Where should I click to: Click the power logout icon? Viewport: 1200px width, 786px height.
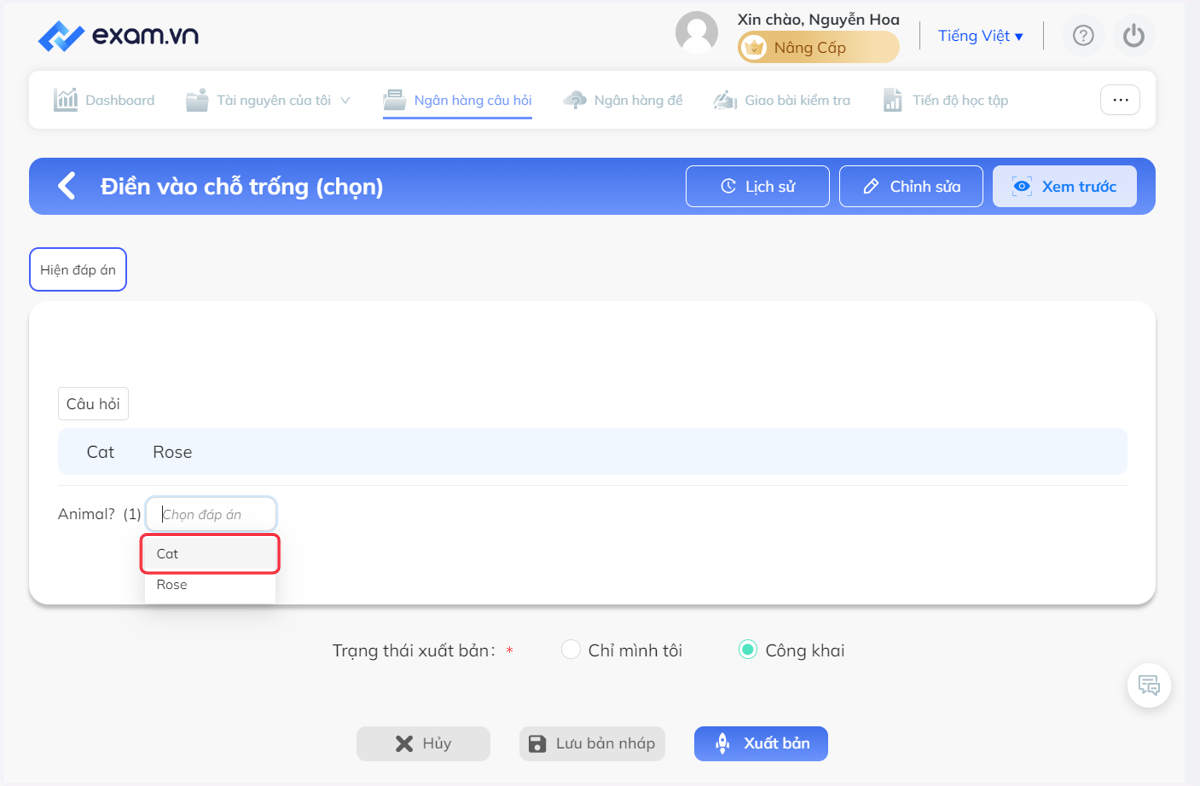[1133, 36]
